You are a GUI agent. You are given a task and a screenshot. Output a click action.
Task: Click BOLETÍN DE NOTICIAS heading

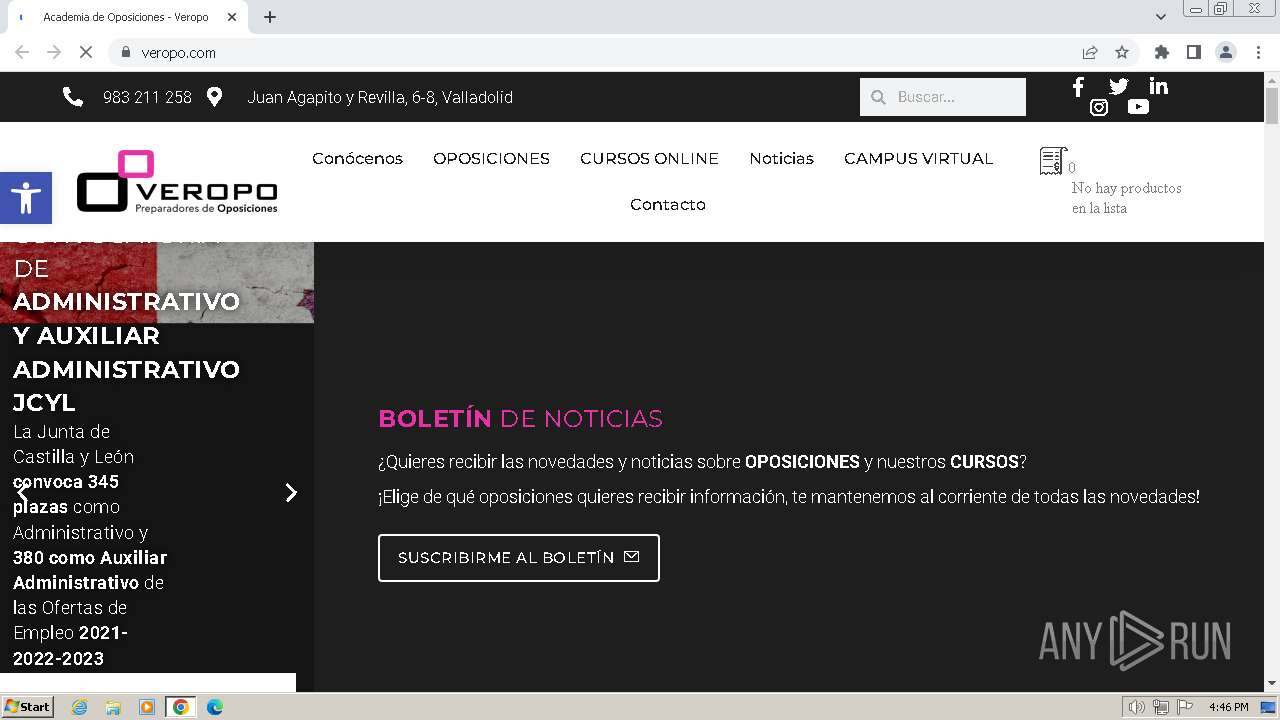pyautogui.click(x=520, y=418)
